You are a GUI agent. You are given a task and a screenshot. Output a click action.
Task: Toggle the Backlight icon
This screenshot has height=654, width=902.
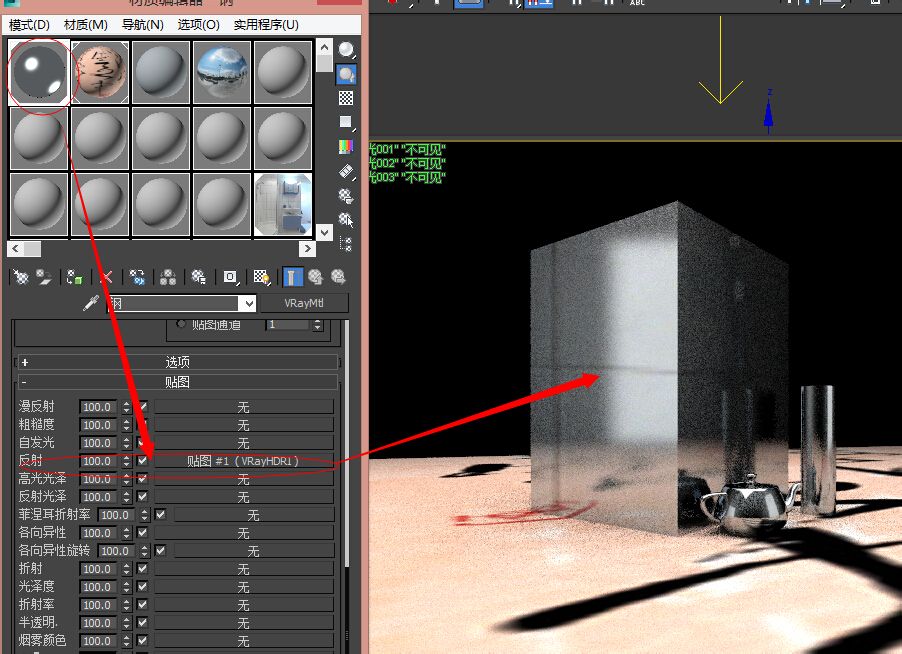click(x=346, y=75)
